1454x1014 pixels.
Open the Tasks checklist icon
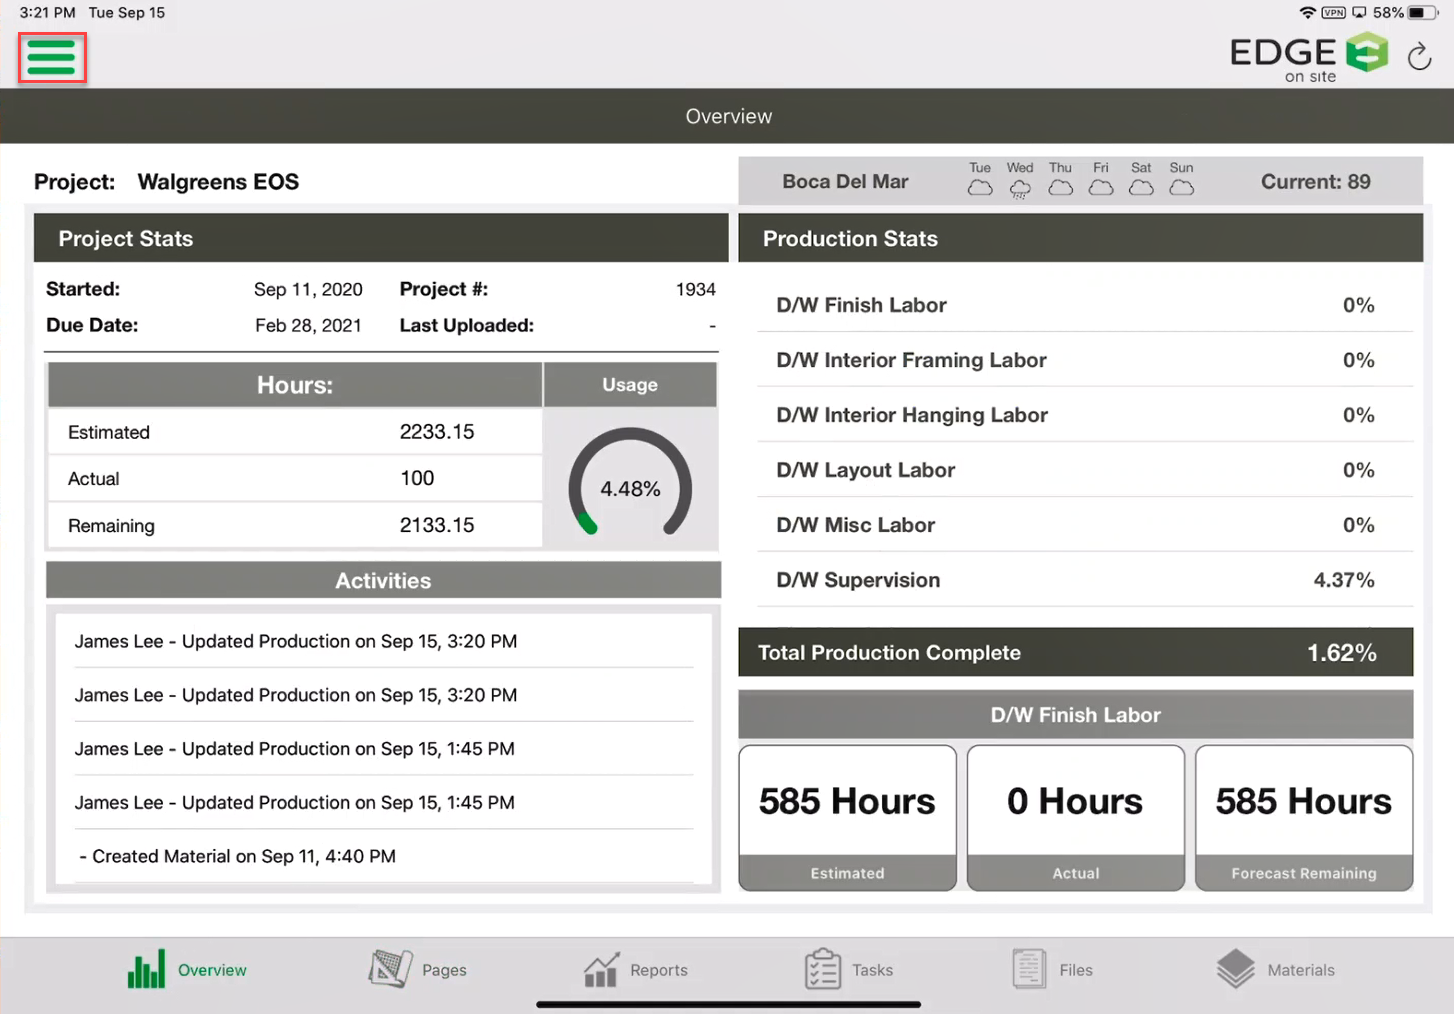822,969
